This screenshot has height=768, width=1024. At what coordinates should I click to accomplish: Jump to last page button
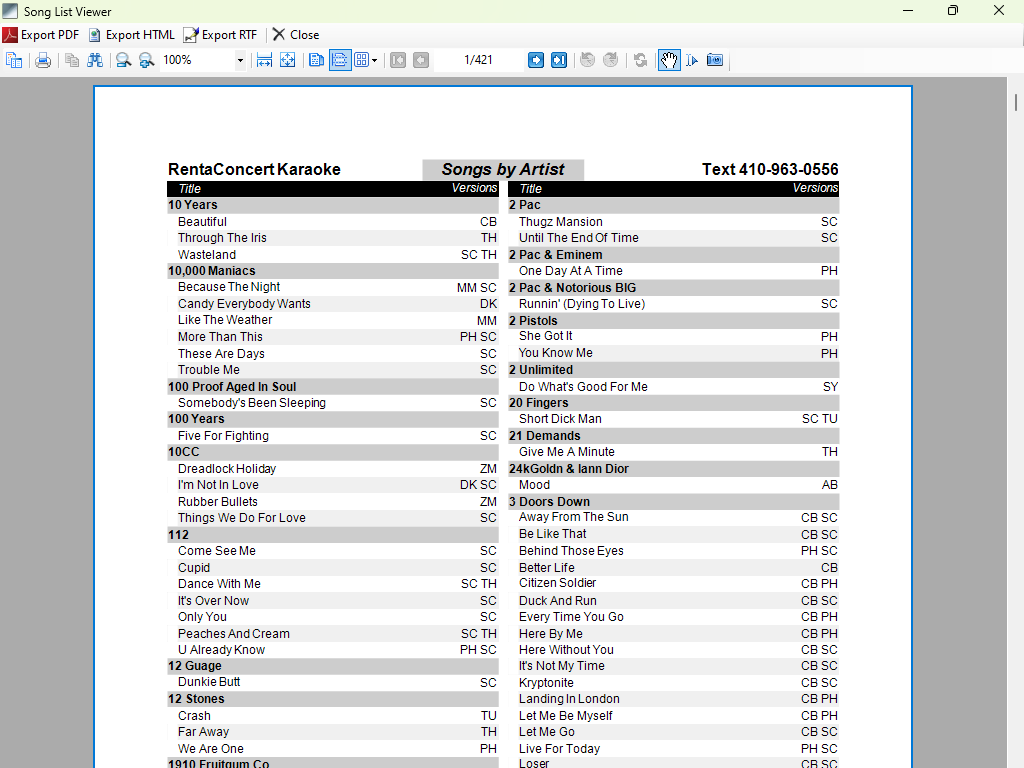tap(559, 60)
